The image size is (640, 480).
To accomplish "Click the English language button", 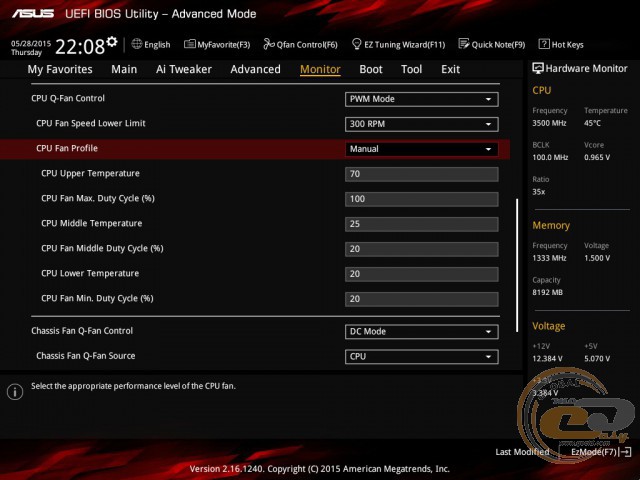I will pos(157,45).
